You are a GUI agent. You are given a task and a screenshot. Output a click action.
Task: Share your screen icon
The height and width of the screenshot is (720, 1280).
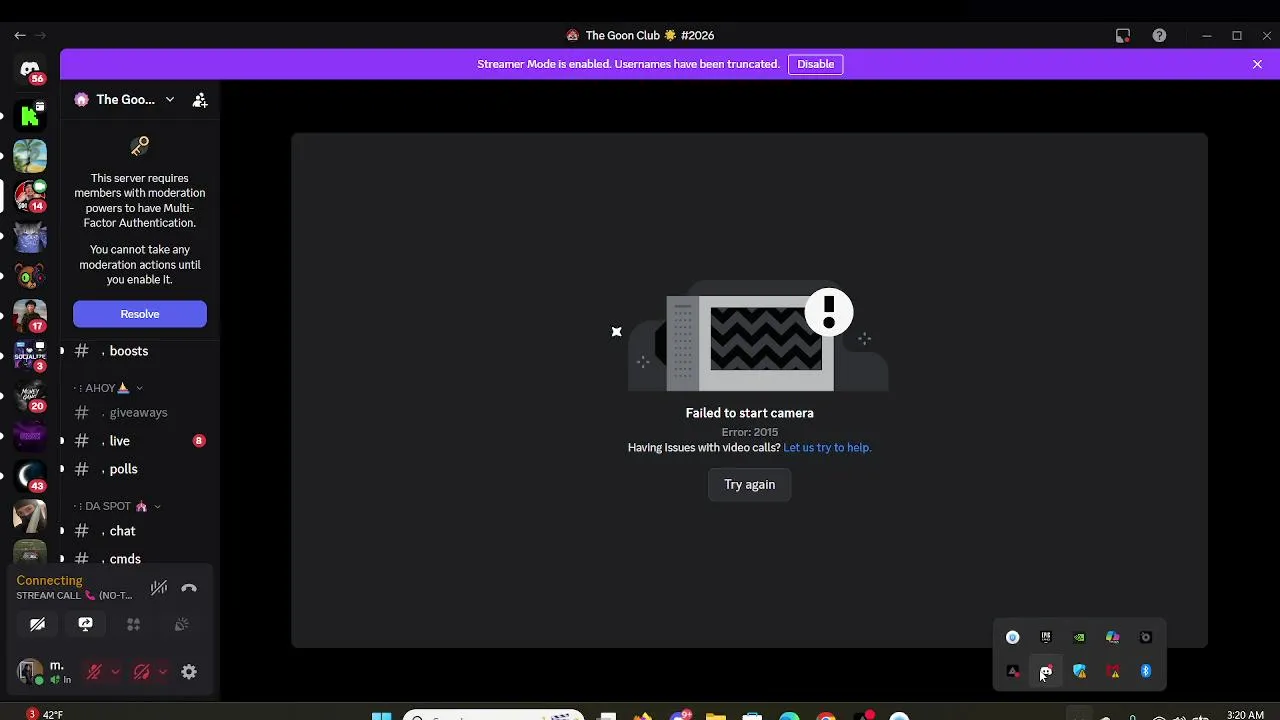pos(85,624)
